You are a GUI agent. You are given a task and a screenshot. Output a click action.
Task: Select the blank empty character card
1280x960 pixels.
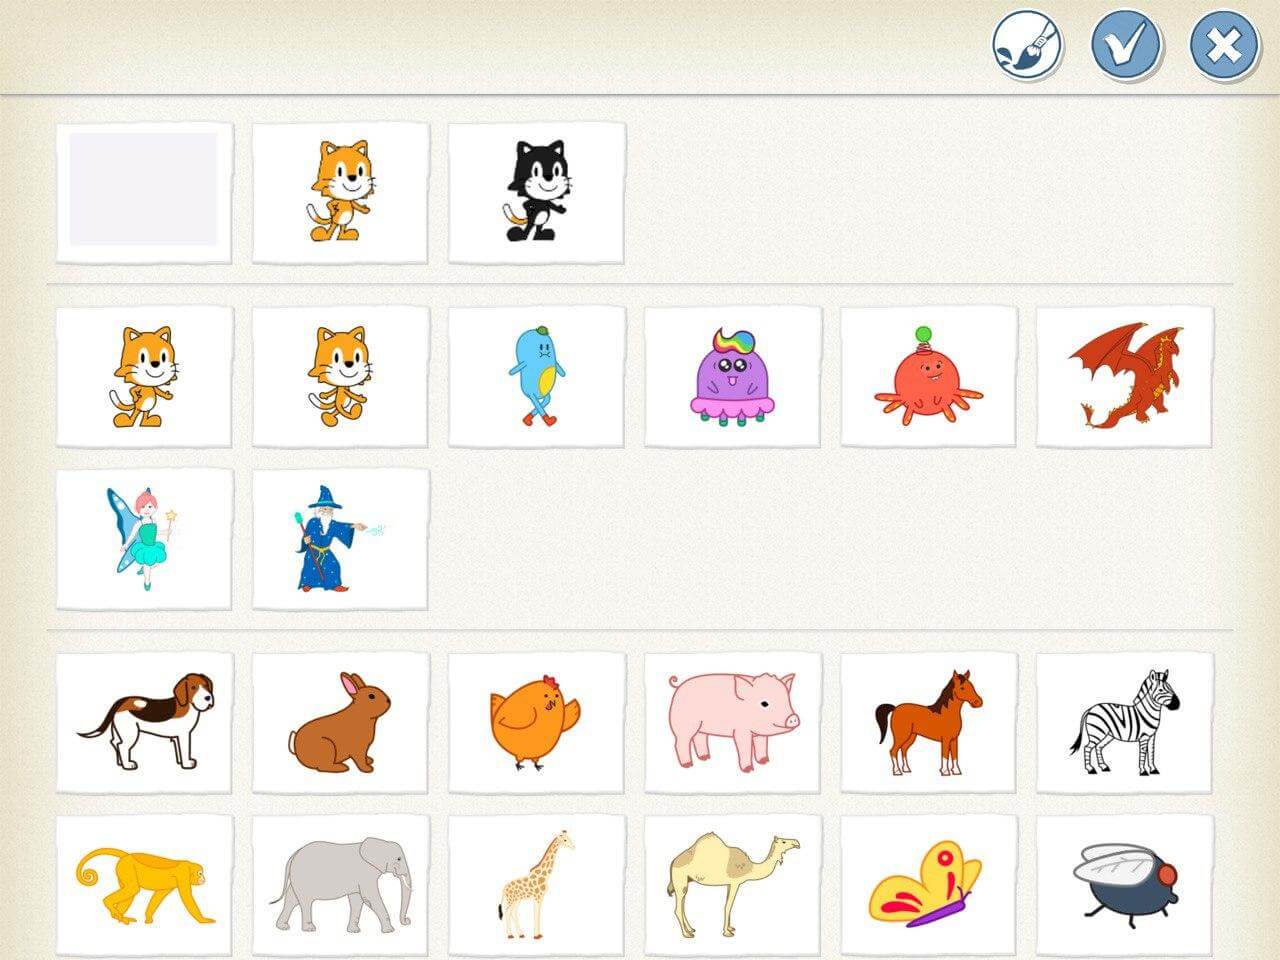[x=144, y=192]
